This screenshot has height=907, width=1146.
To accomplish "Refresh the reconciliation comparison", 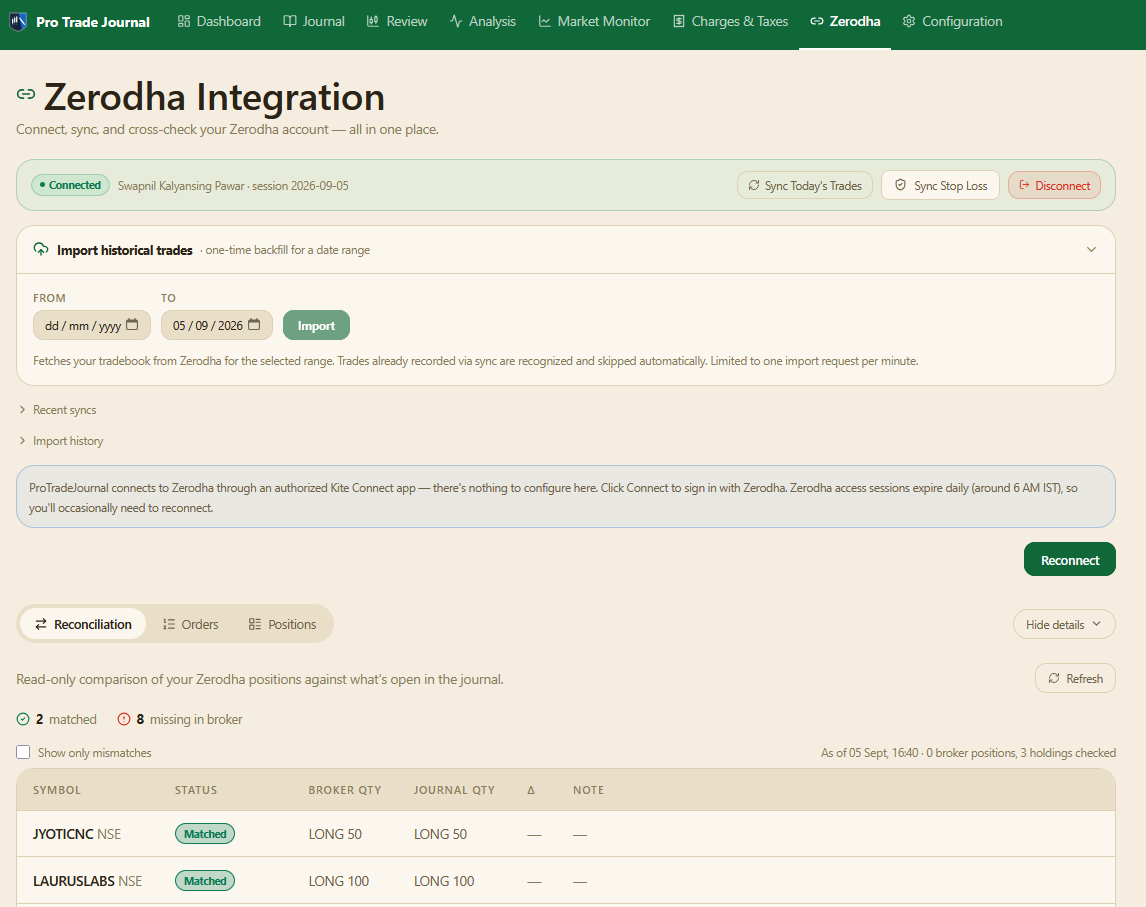I will click(x=1075, y=678).
